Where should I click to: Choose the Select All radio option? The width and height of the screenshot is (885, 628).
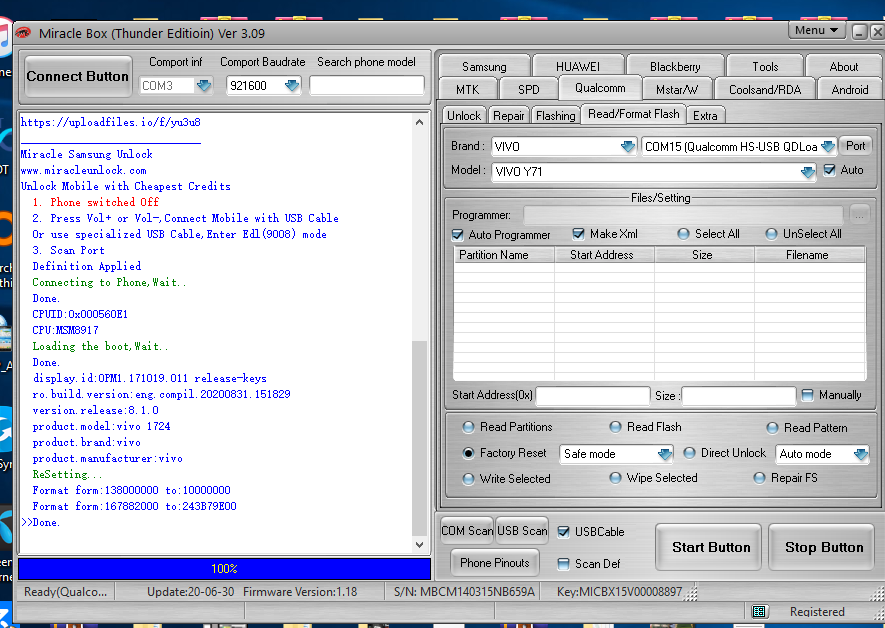(684, 234)
